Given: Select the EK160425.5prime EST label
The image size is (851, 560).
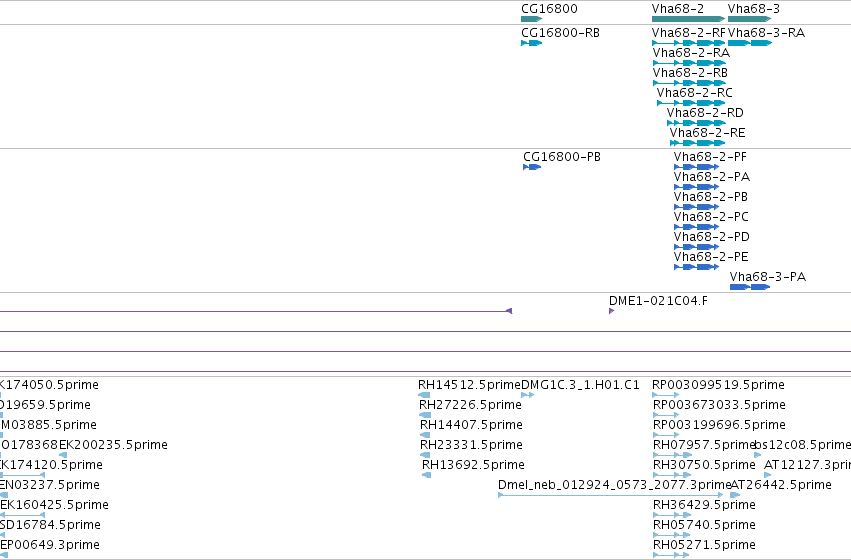Looking at the screenshot, I should tap(54, 505).
